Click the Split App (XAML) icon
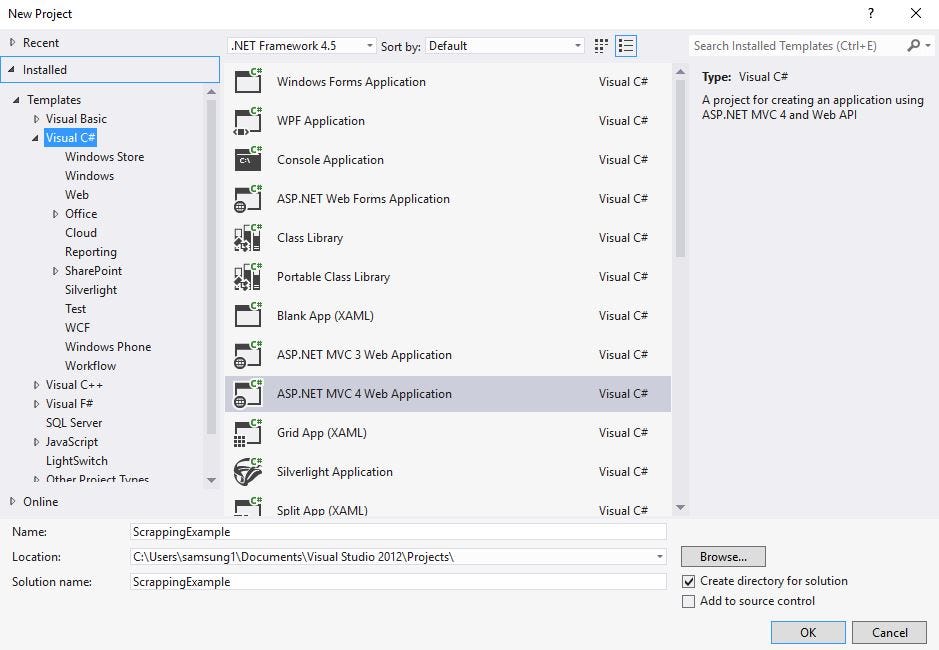The image size is (939, 650). 248,506
